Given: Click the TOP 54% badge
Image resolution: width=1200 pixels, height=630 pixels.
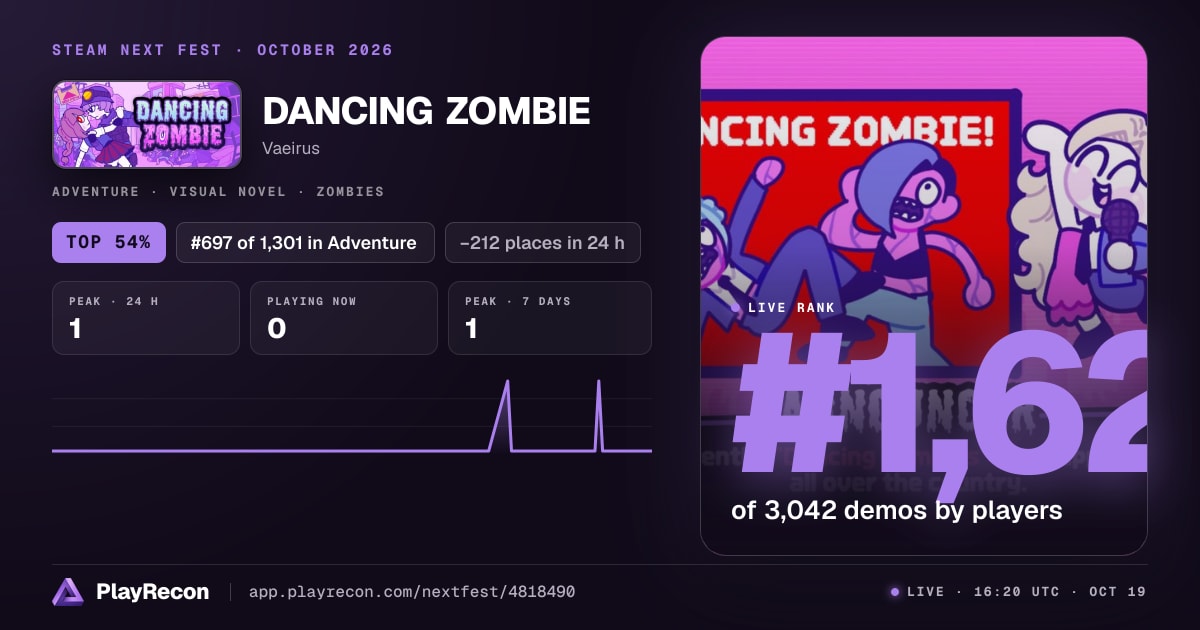Looking at the screenshot, I should click(x=109, y=242).
